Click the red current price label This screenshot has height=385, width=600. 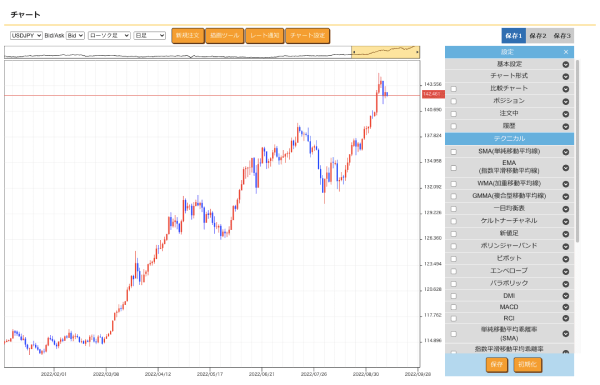(433, 94)
